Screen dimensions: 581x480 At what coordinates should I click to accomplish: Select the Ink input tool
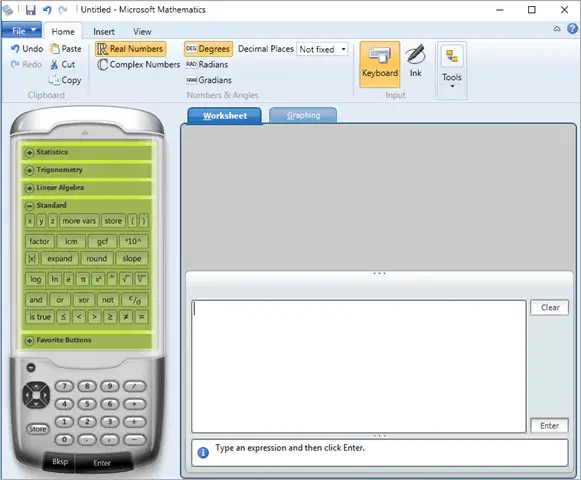click(x=415, y=61)
